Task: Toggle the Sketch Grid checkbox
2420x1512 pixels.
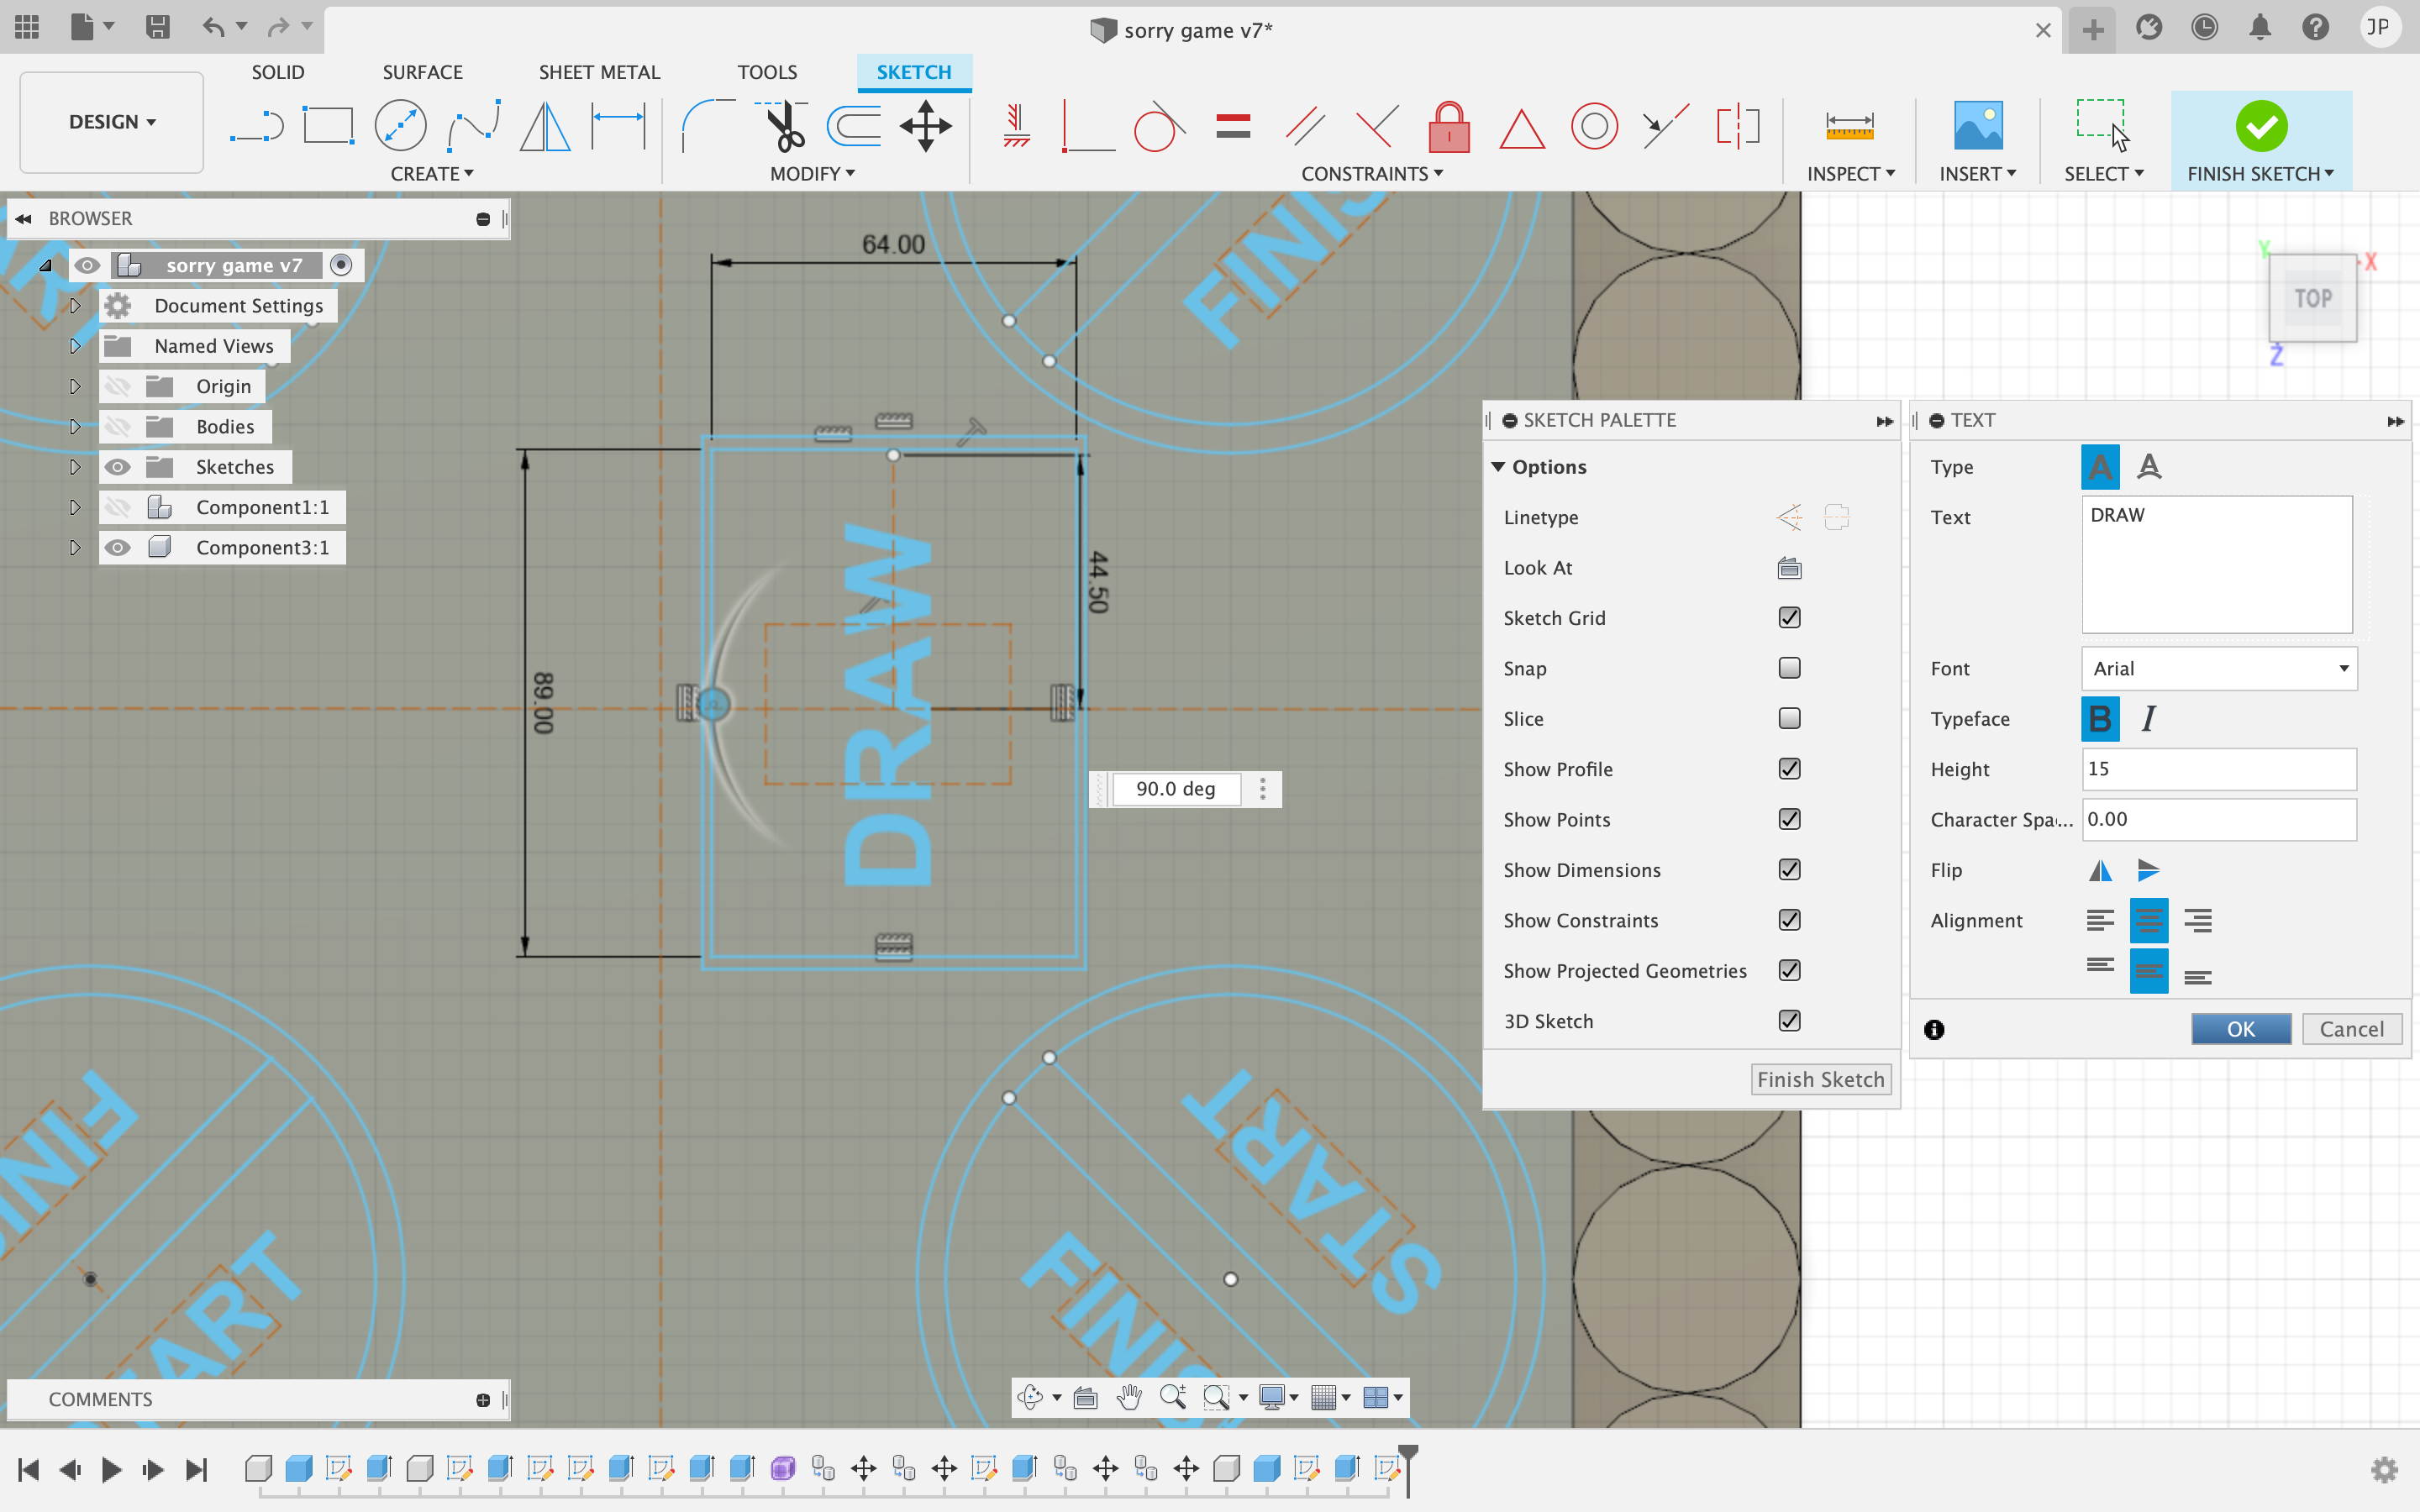Action: click(x=1789, y=617)
